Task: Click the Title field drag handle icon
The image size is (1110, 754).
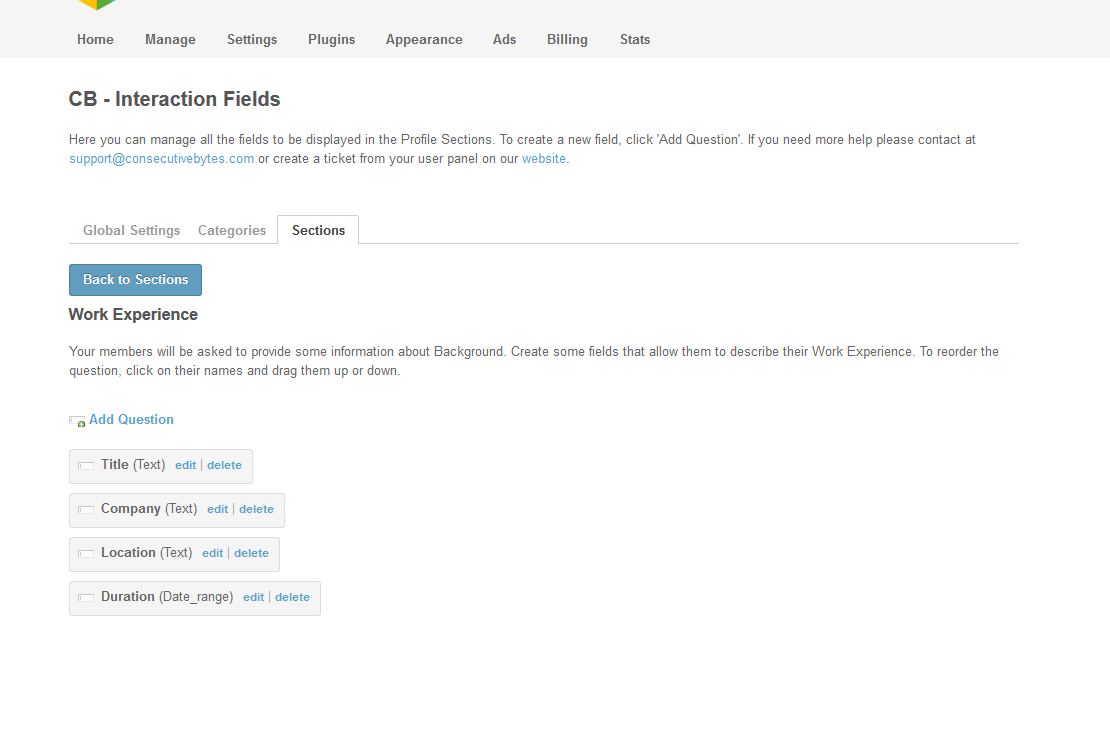Action: (x=86, y=466)
